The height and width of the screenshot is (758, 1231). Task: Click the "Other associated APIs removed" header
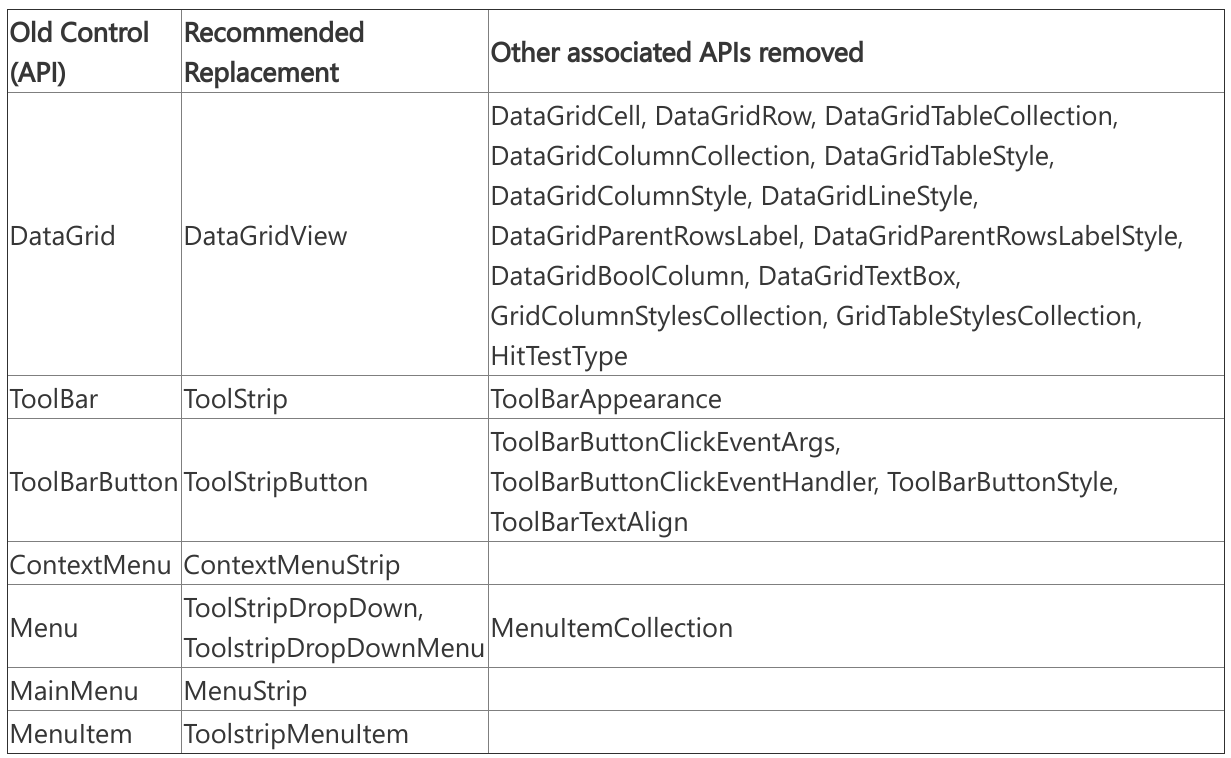tap(677, 53)
